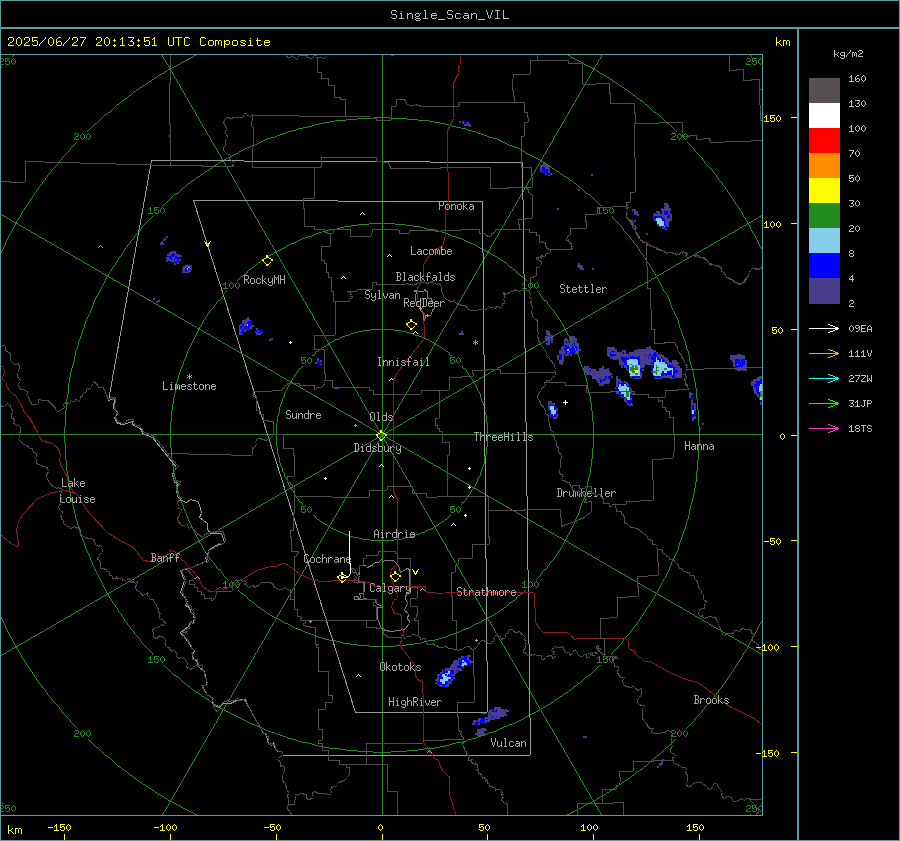The image size is (900, 841).
Task: Click the 09EA legend label
Action: [860, 328]
